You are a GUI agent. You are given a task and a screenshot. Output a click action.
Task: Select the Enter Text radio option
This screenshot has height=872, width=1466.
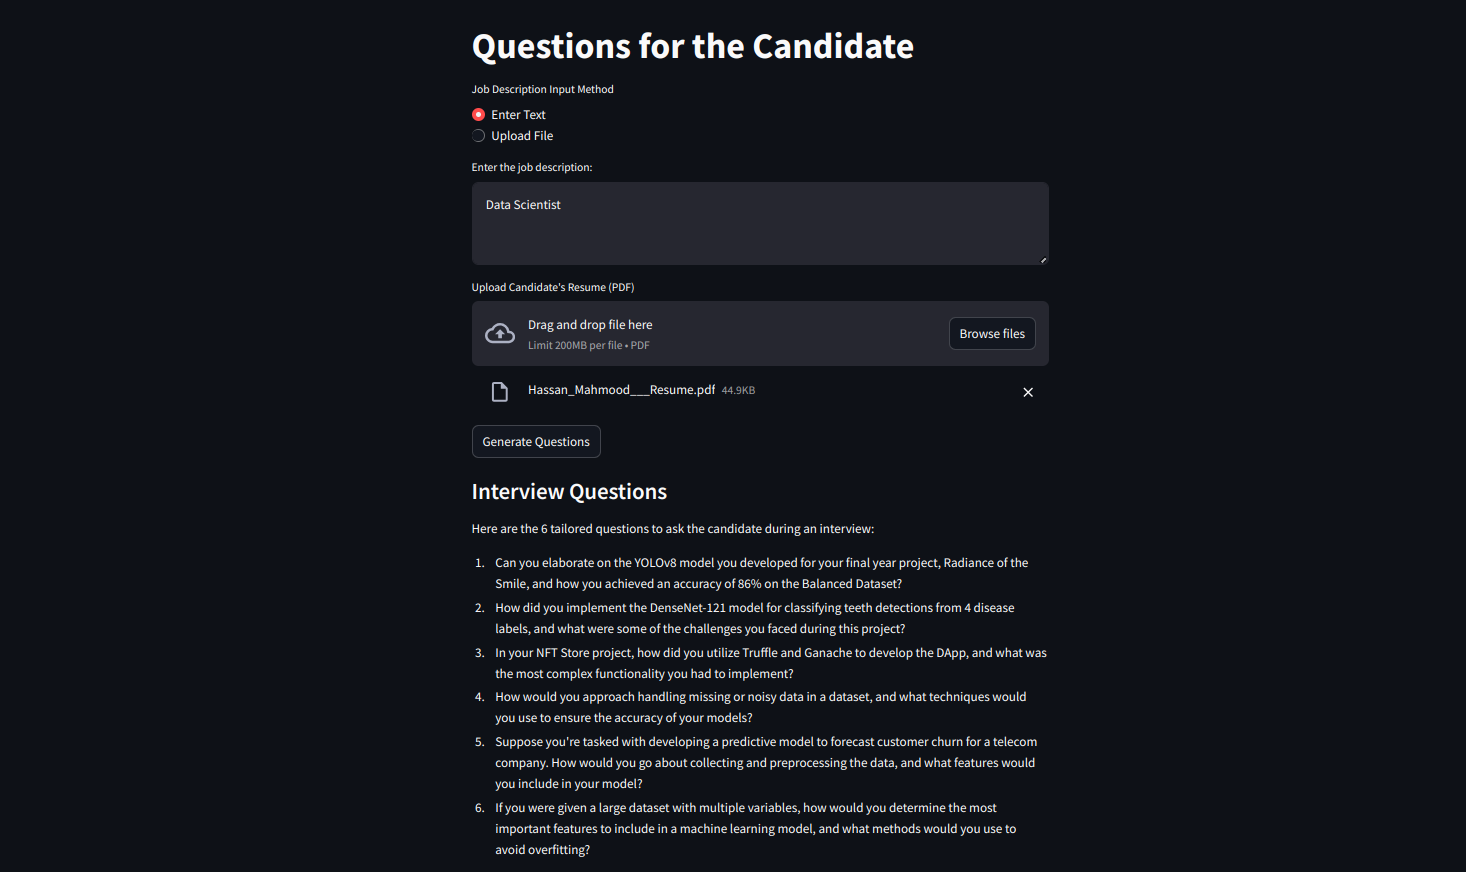(x=479, y=115)
